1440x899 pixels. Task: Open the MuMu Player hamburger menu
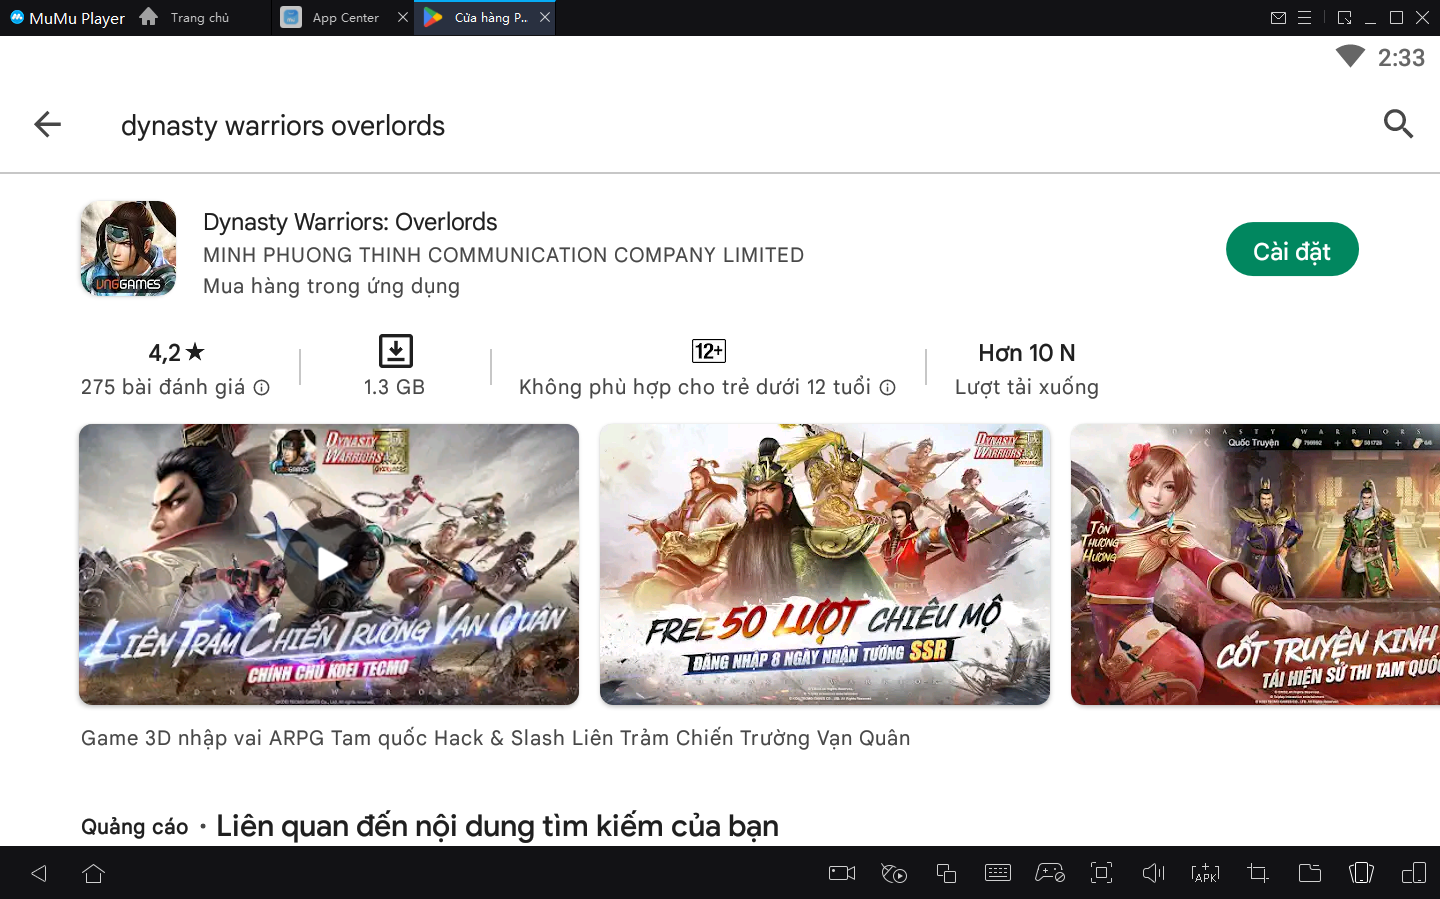[x=1304, y=18]
